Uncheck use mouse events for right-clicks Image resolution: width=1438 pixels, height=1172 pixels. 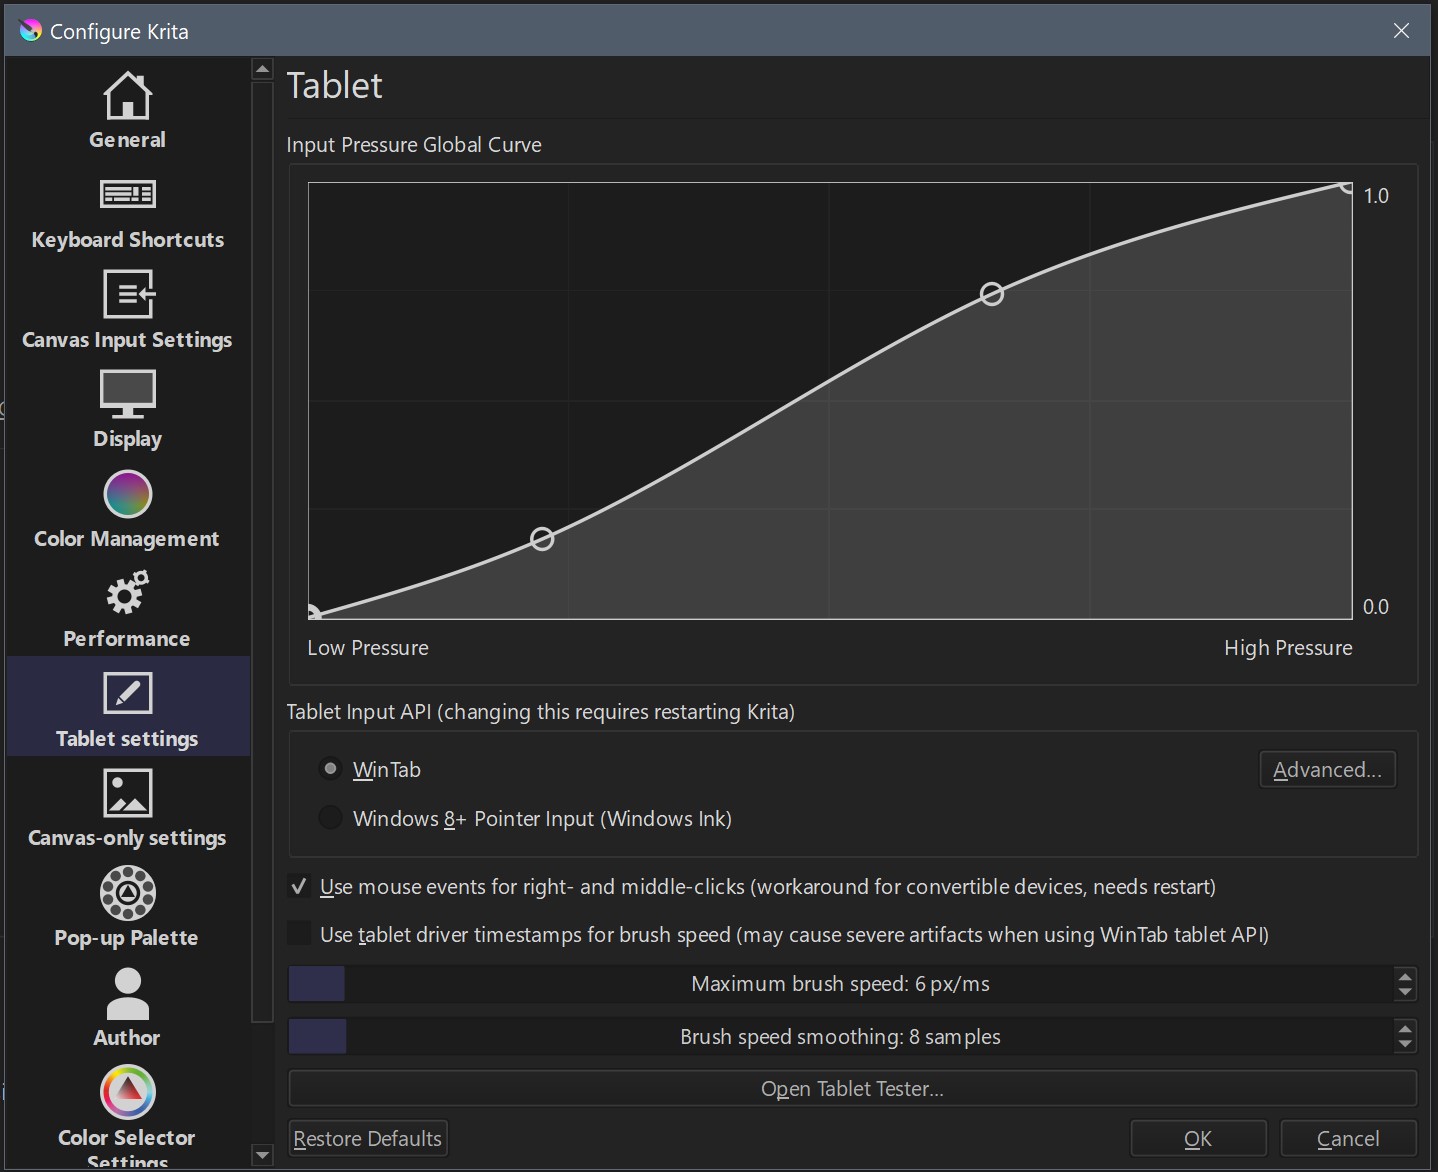[299, 886]
